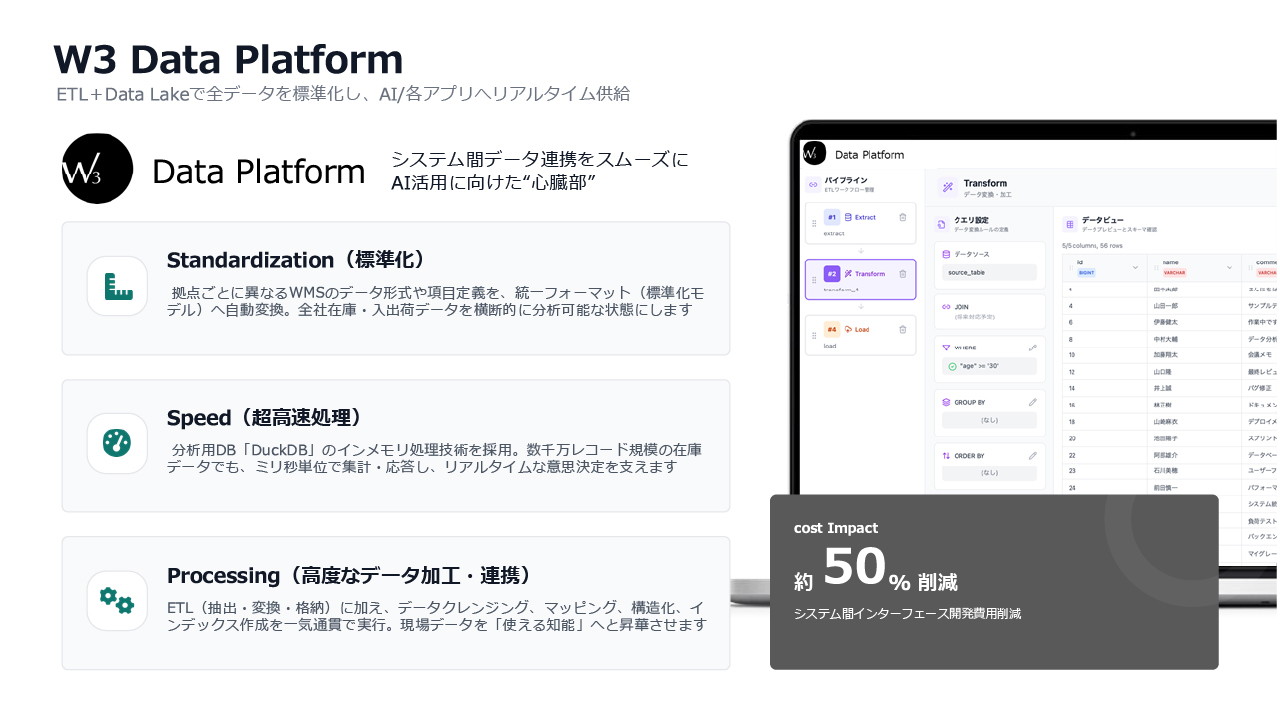The width and height of the screenshot is (1280, 701).
Task: Click the data view table icon
Action: pyautogui.click(x=1069, y=225)
